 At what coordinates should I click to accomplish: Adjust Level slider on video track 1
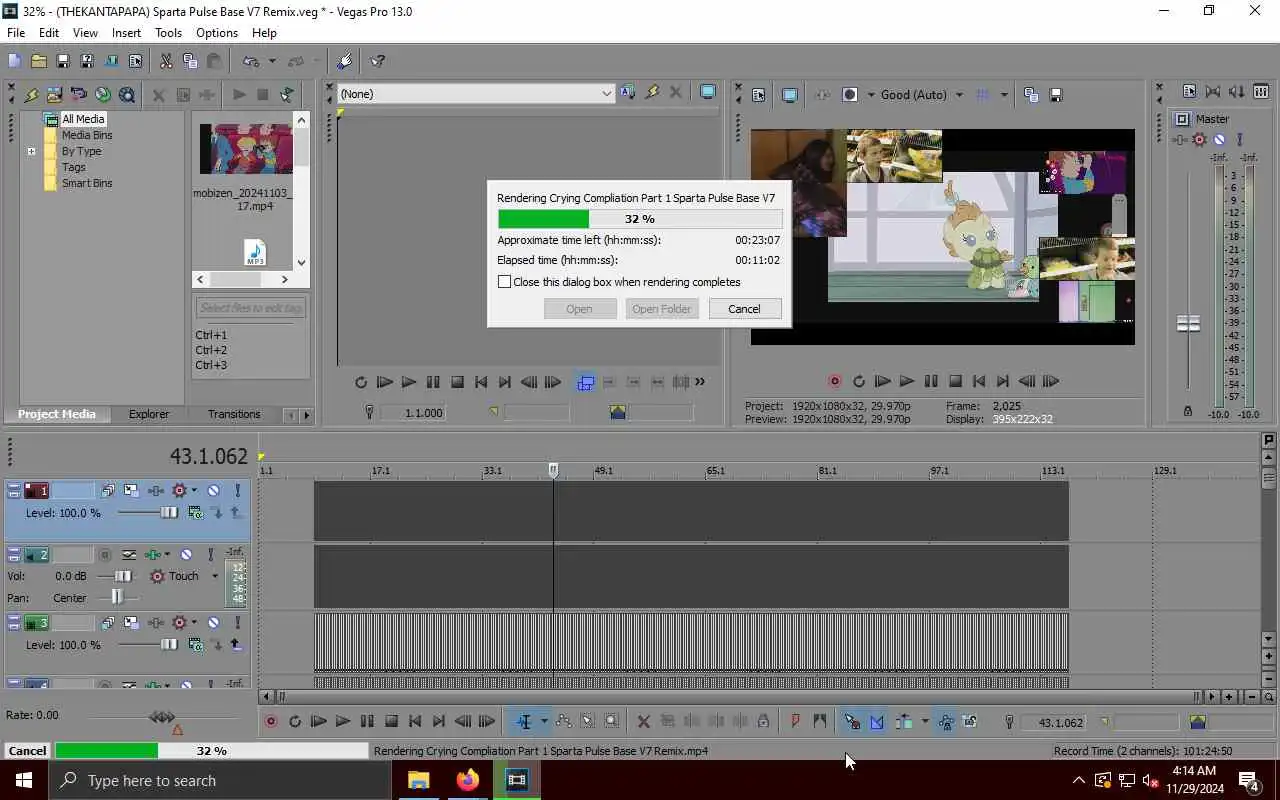tap(169, 513)
